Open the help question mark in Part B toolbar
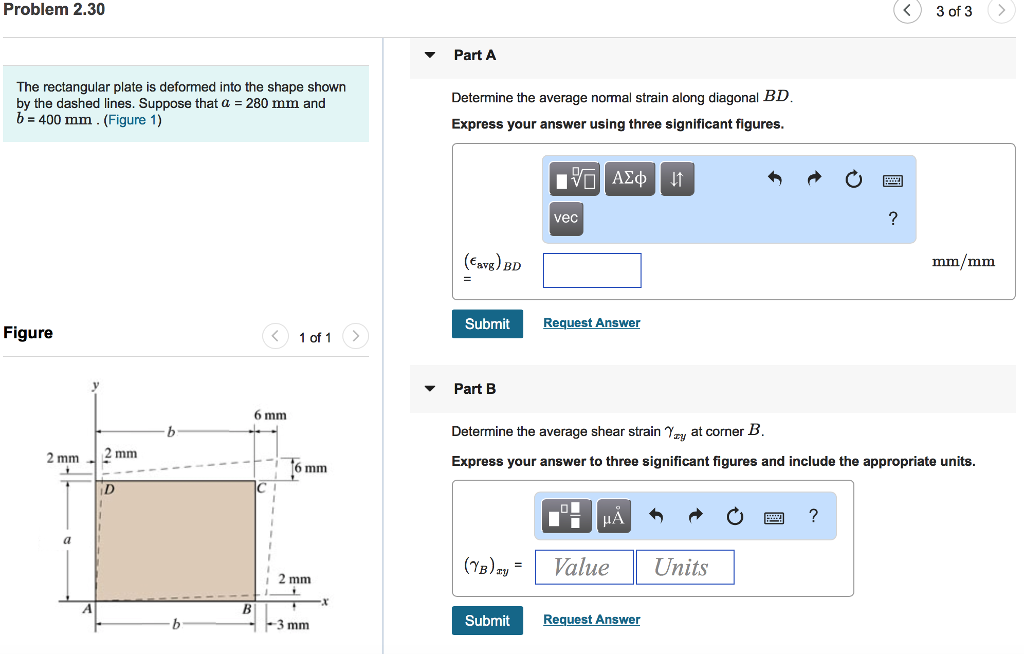This screenshot has height=654, width=1024. 813,516
